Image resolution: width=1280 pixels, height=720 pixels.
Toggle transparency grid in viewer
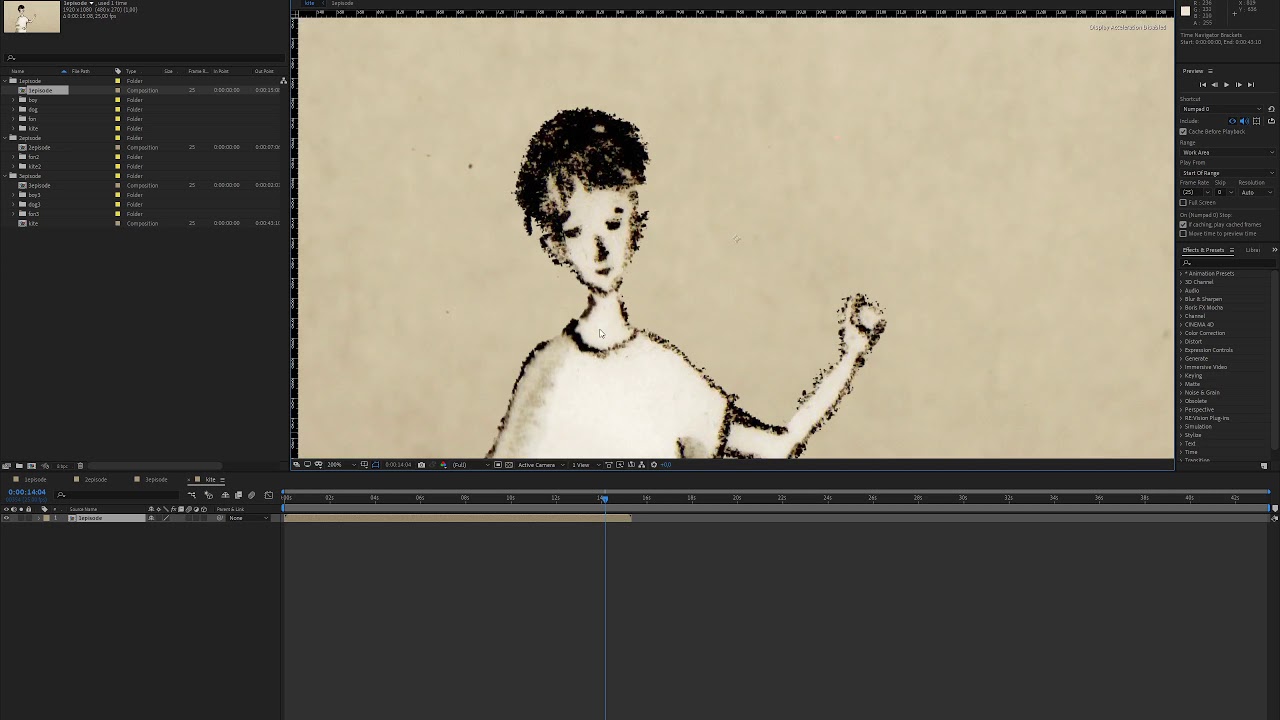(509, 465)
